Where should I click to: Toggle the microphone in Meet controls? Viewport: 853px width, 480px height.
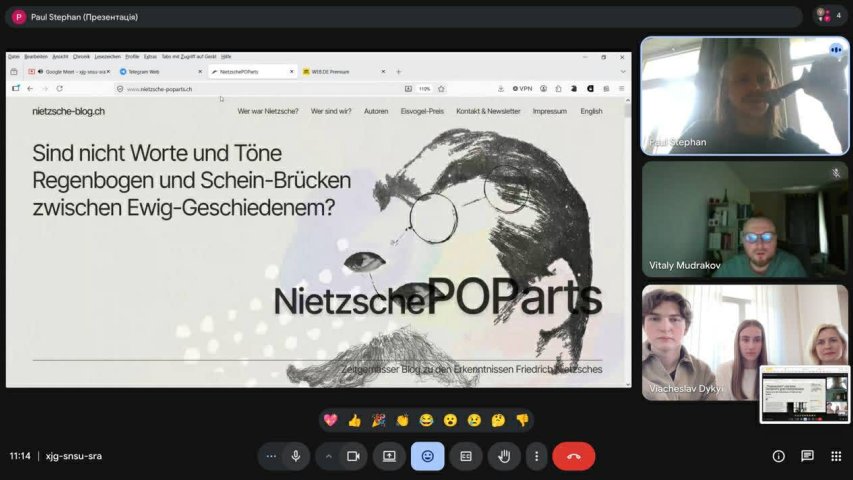pyautogui.click(x=296, y=456)
